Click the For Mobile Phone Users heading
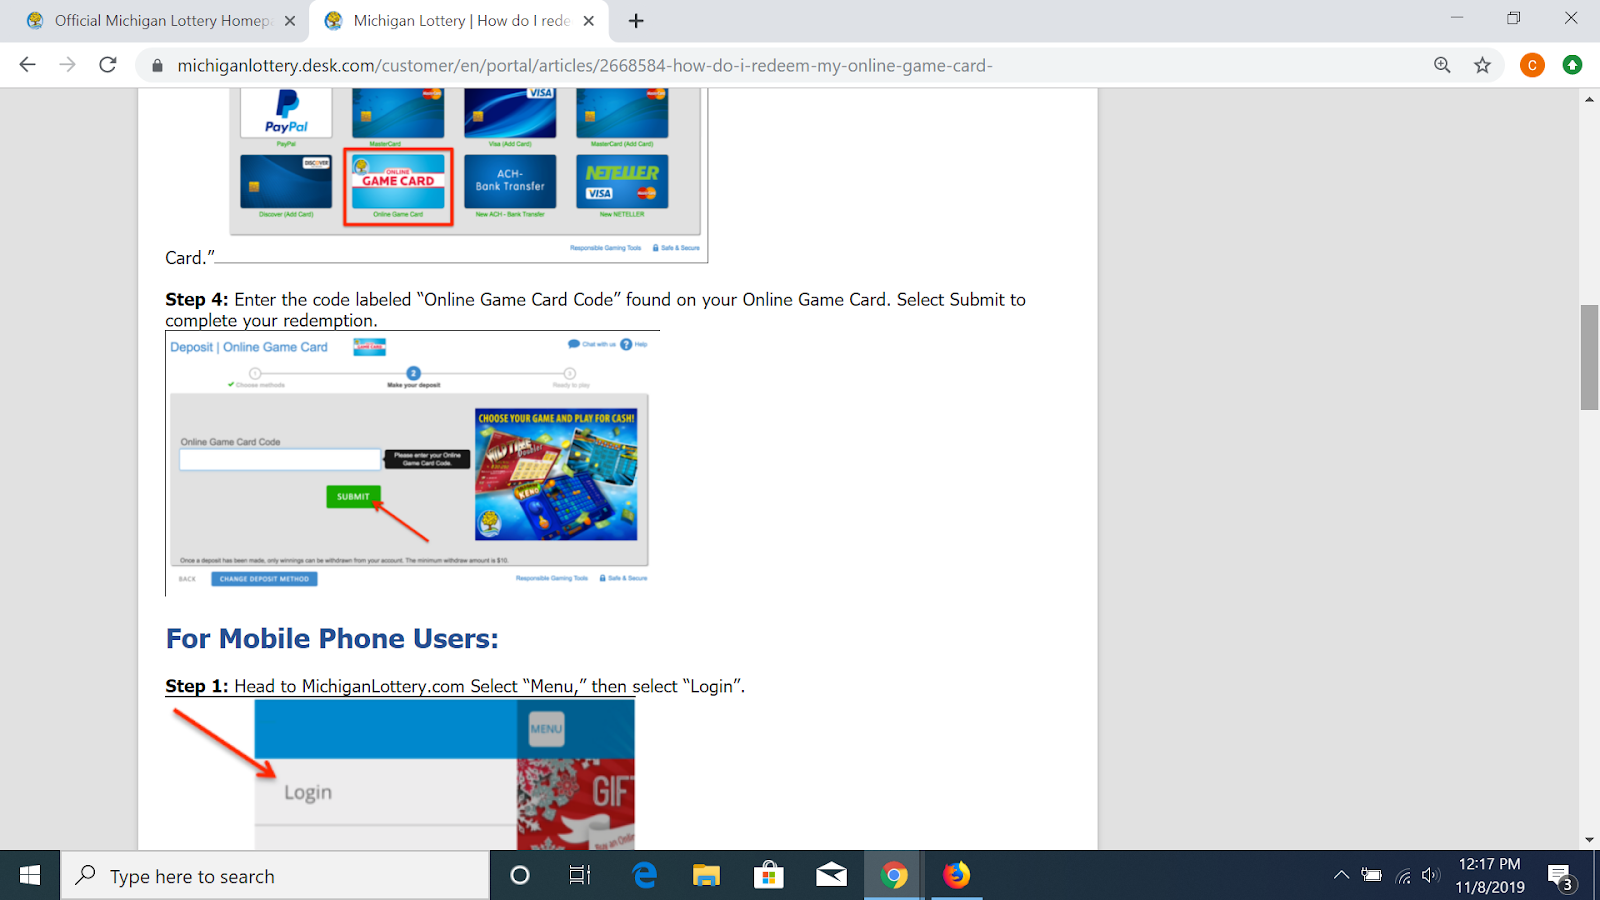The height and width of the screenshot is (900, 1600). (332, 638)
